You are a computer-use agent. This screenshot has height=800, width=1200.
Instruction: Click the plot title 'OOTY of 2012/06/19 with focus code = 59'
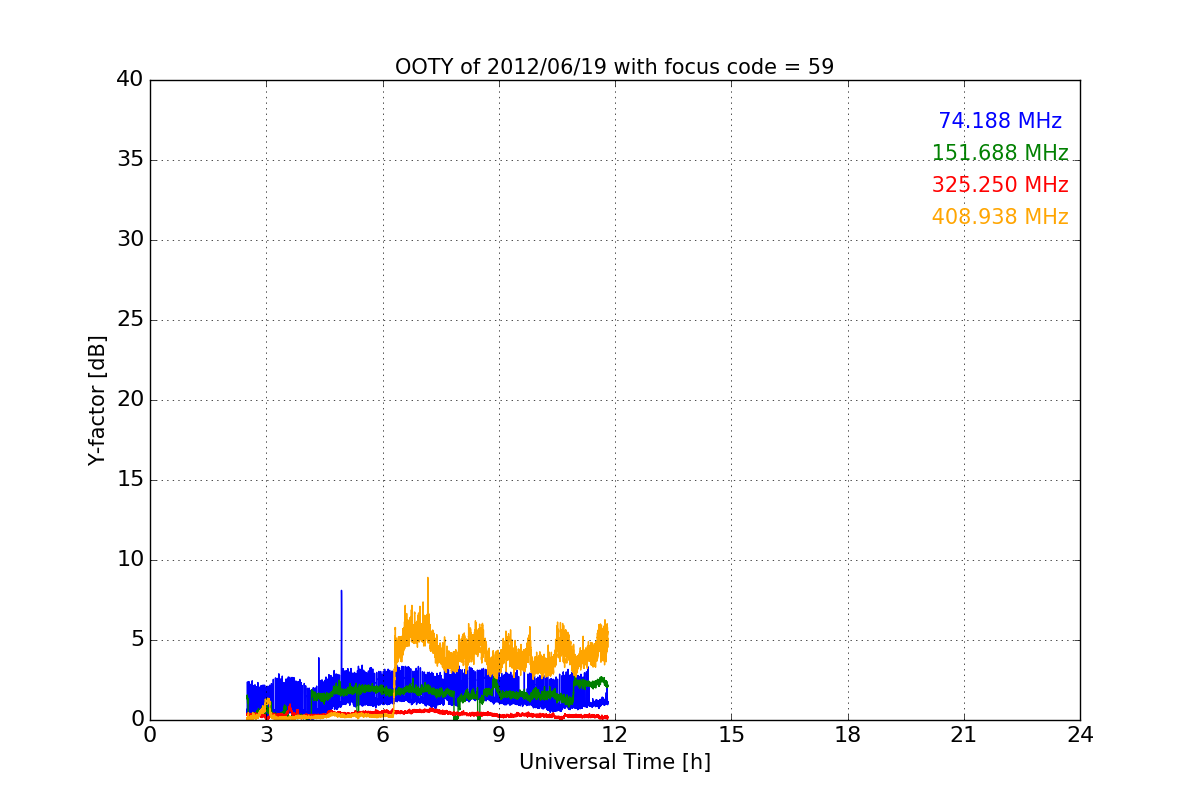(614, 67)
